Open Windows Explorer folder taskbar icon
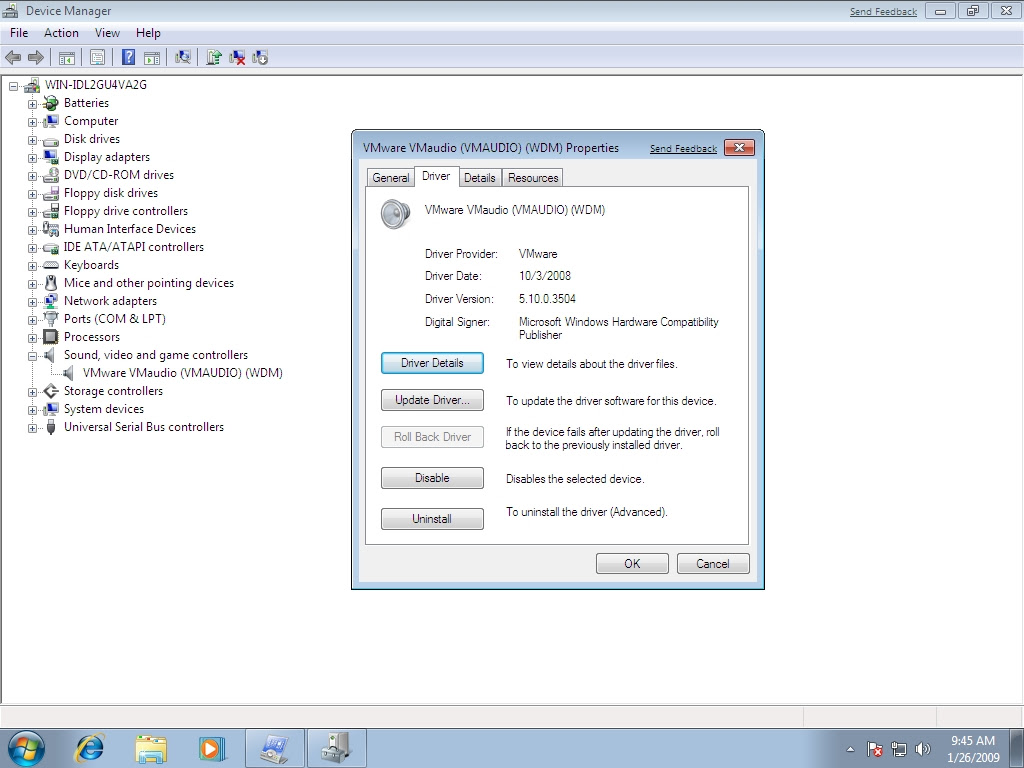 click(151, 748)
